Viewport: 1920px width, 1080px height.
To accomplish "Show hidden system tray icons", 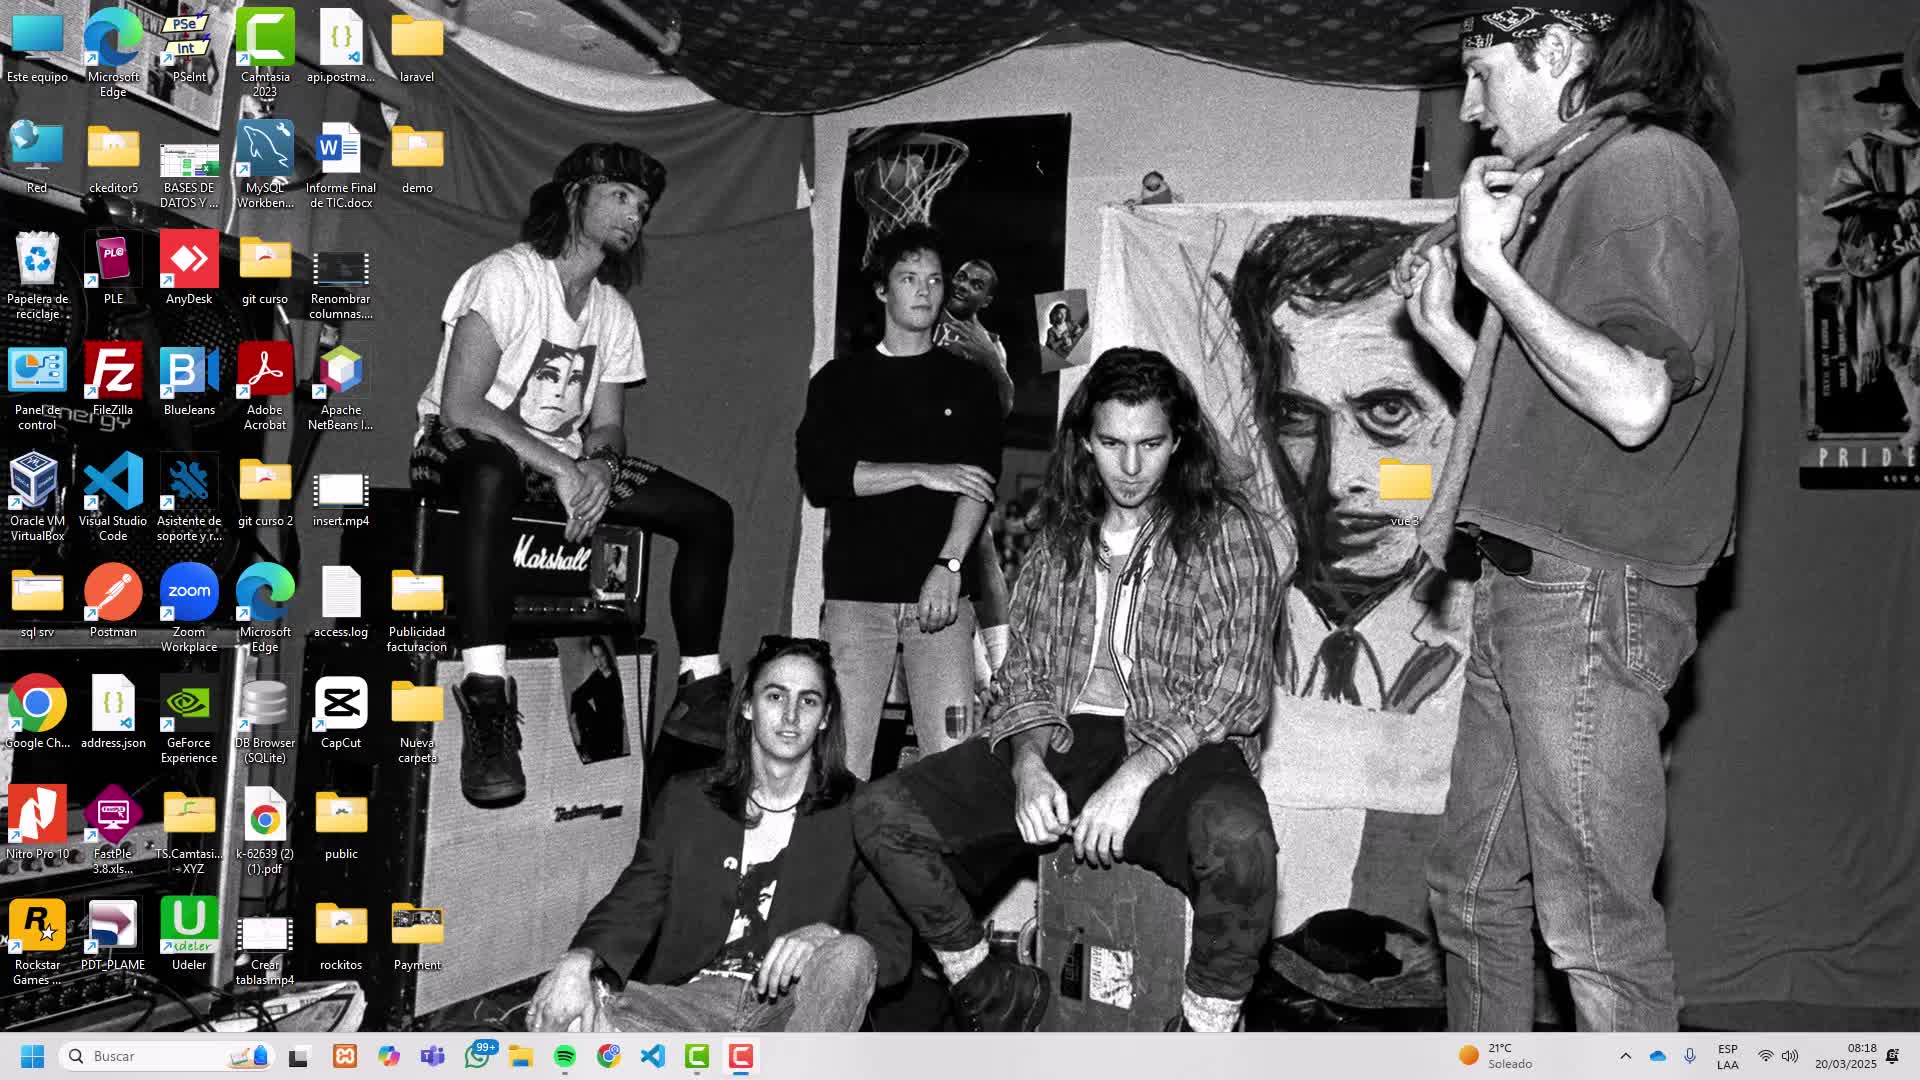I will coord(1625,1056).
